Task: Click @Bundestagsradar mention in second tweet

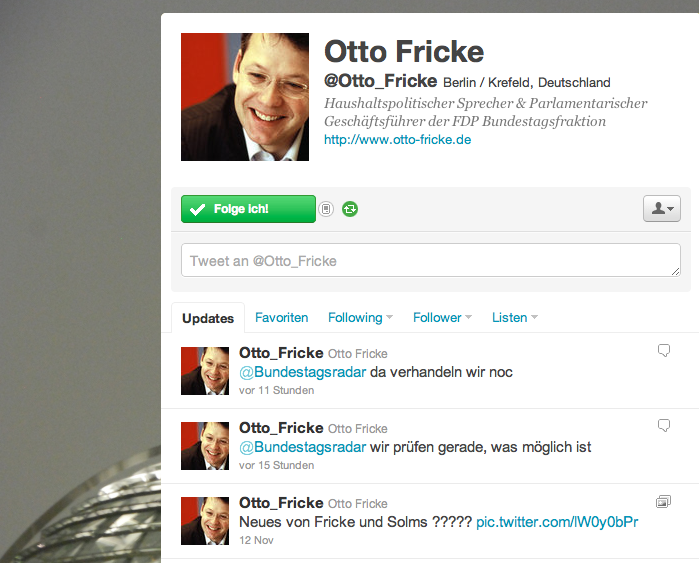Action: [x=302, y=447]
